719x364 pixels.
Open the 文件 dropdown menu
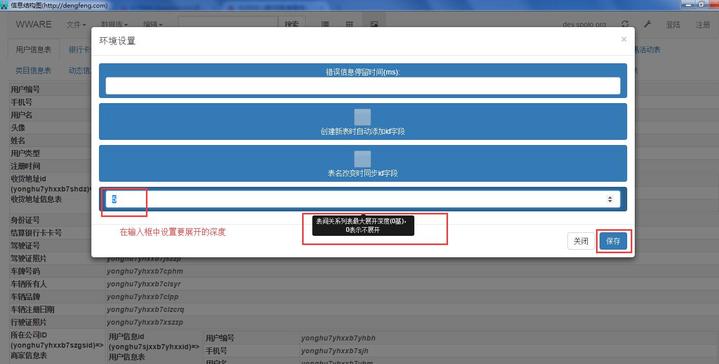(x=76, y=24)
